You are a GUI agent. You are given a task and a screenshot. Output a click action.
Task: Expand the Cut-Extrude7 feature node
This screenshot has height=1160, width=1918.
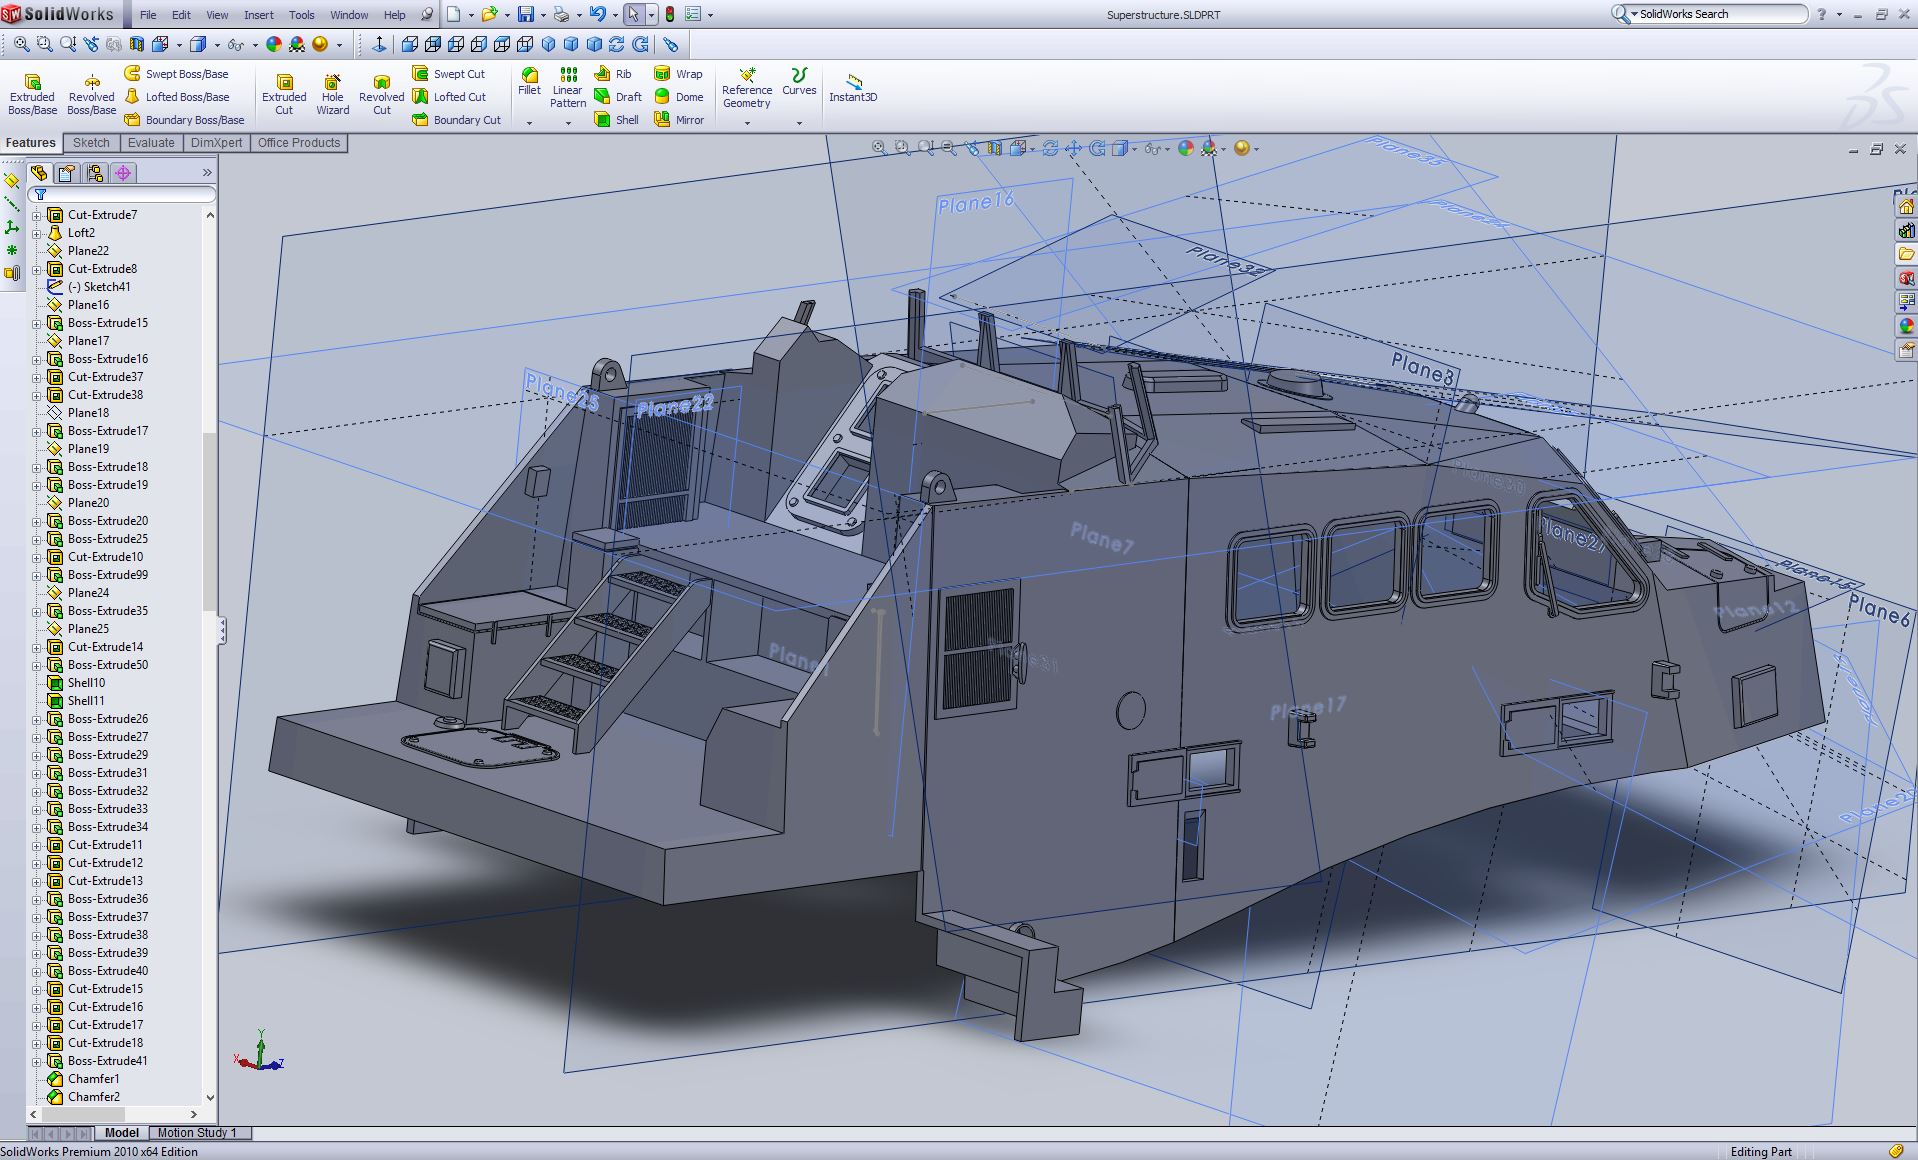tap(37, 215)
